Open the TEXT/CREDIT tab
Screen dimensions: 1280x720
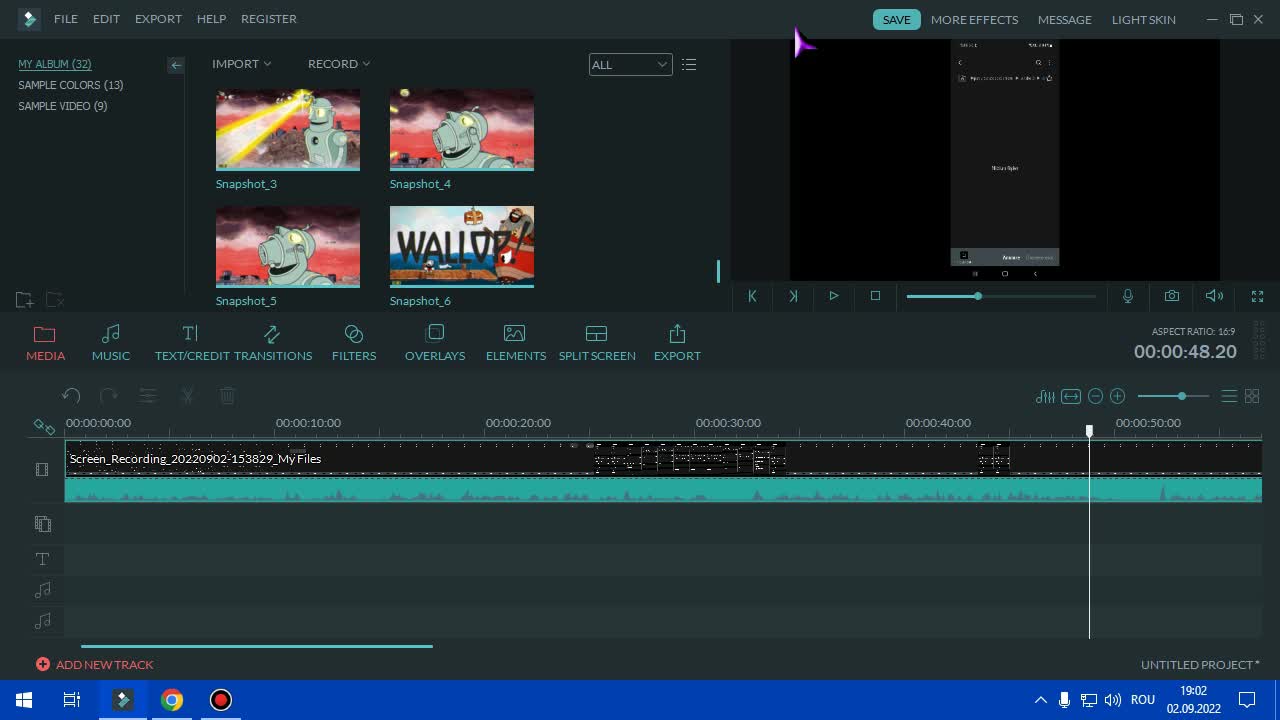pos(192,343)
